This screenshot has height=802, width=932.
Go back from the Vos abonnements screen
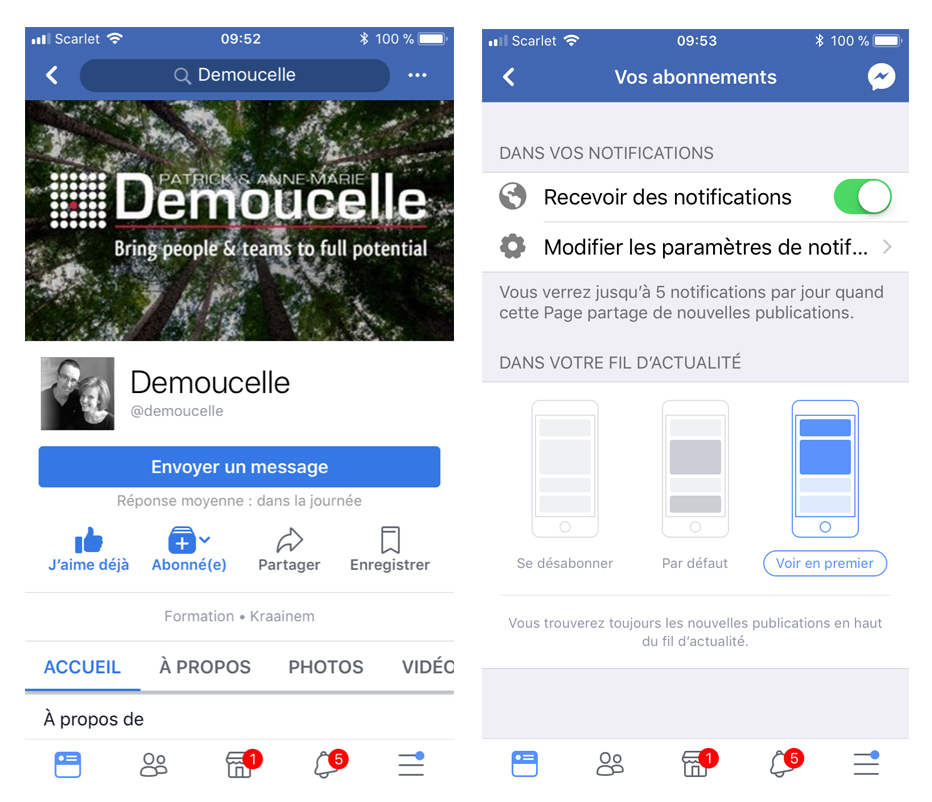point(509,77)
